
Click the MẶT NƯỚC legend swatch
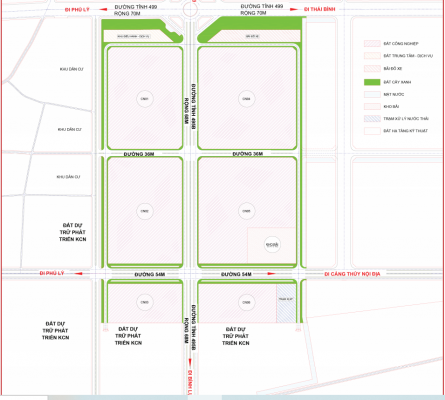pyautogui.click(x=372, y=94)
